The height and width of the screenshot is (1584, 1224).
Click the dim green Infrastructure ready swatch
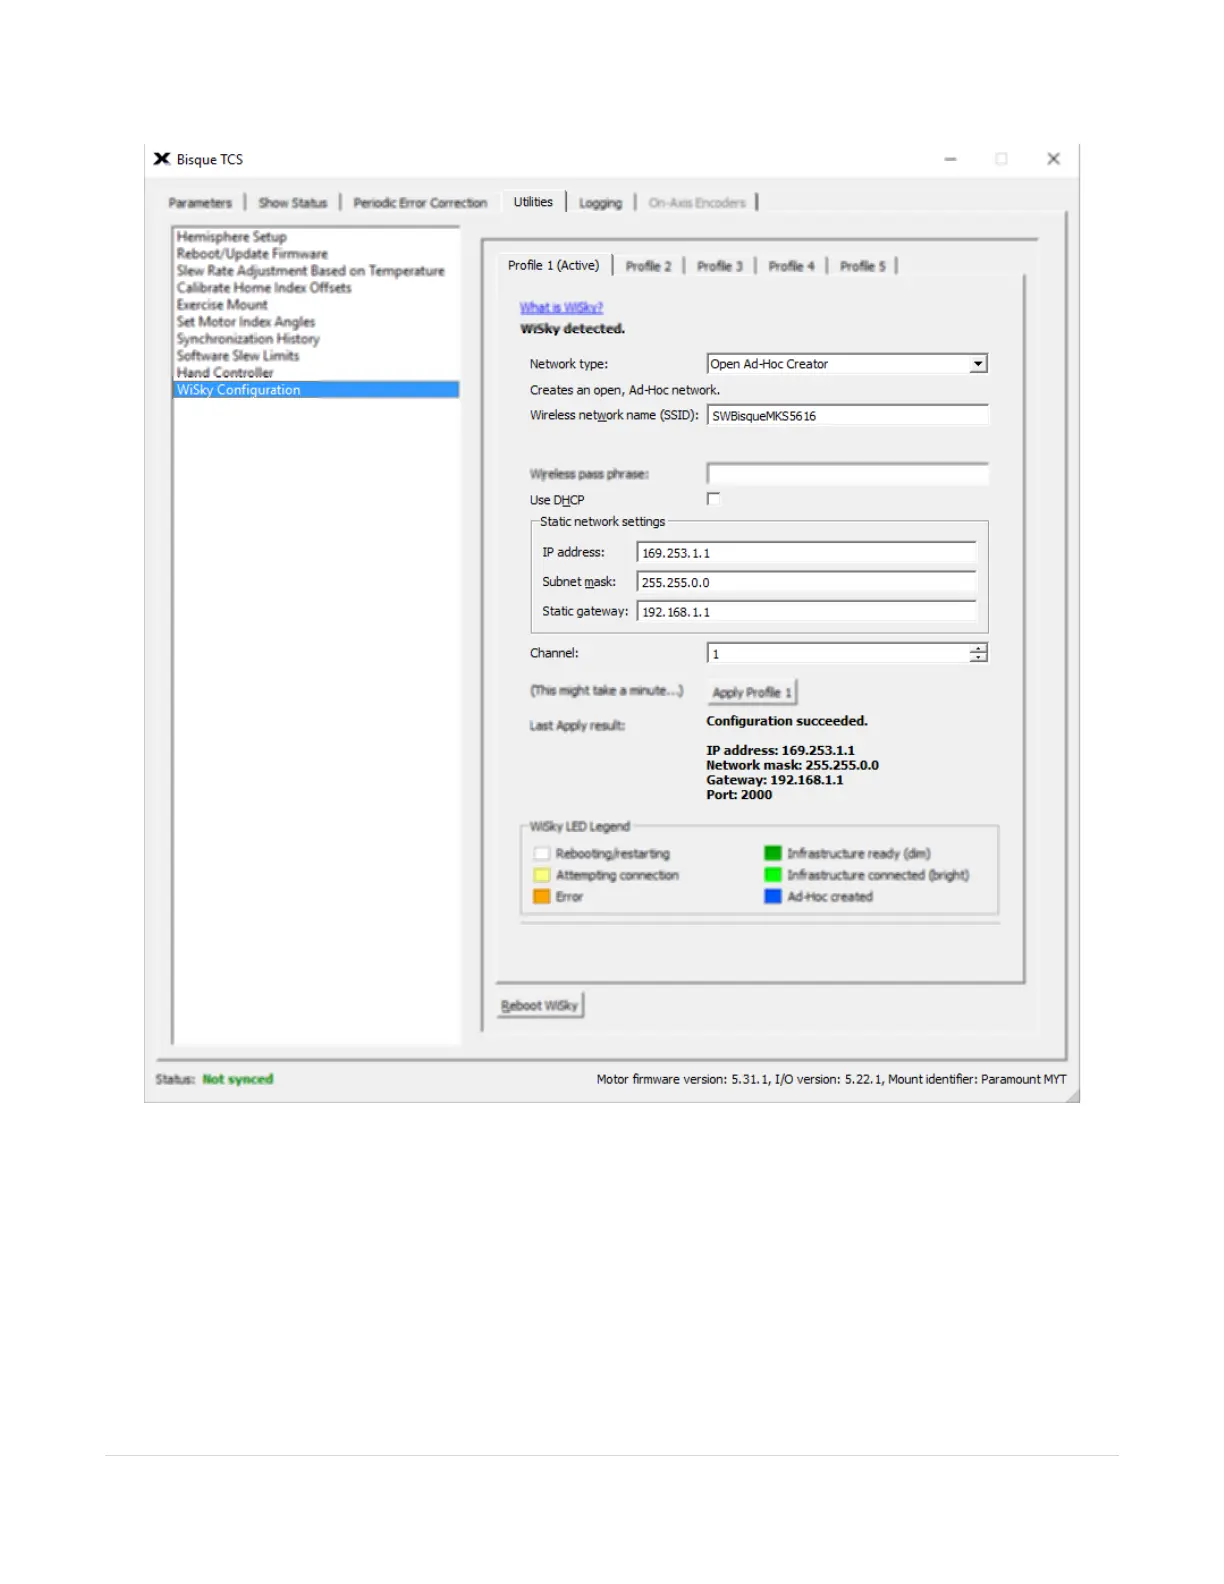[x=772, y=854]
